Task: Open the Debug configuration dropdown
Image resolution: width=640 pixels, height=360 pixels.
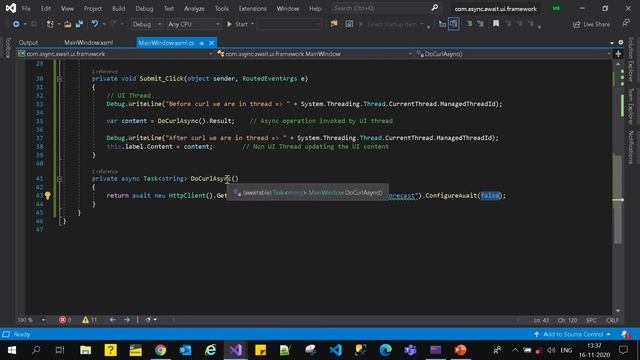Action: coord(147,24)
